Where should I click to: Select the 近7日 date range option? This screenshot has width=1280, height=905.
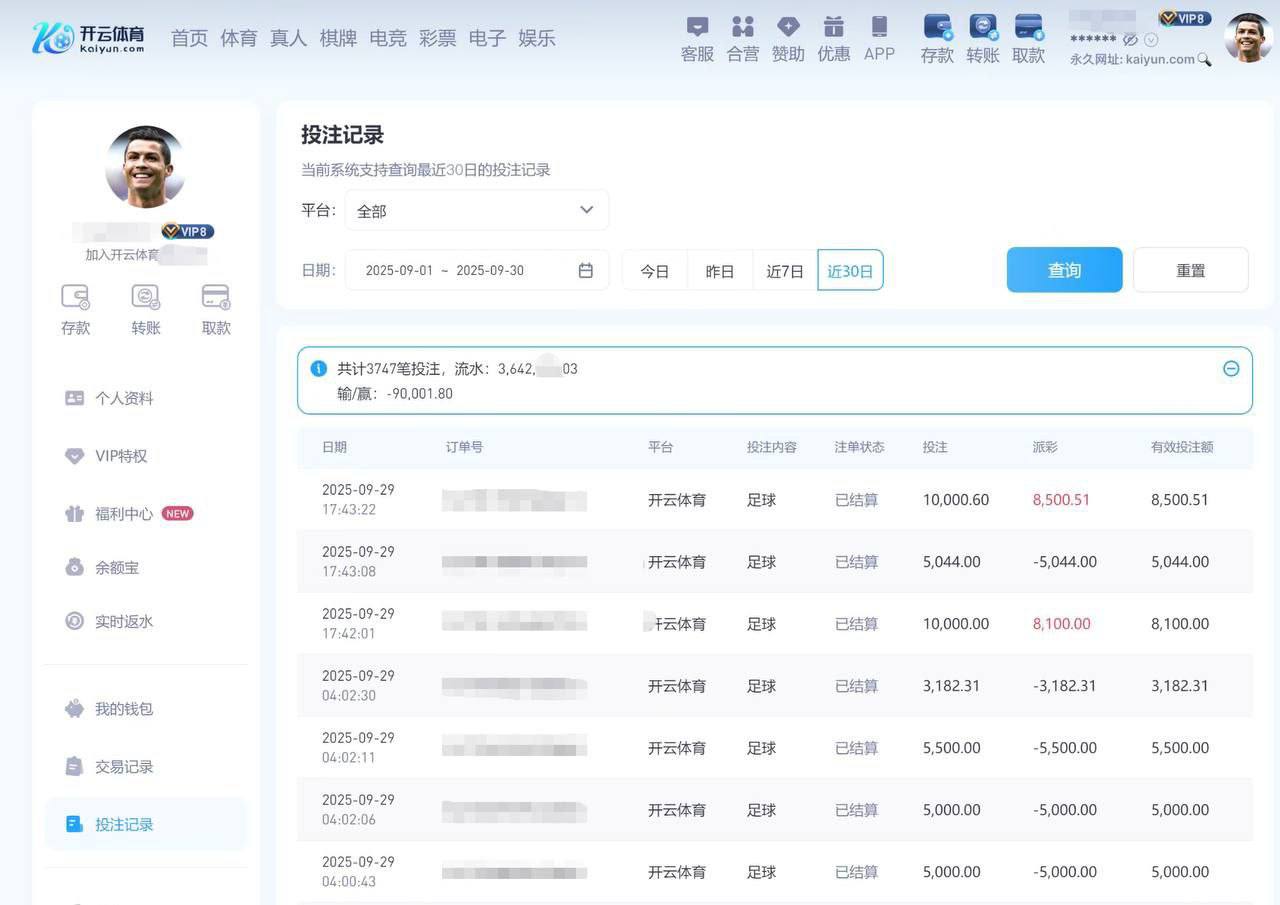click(785, 271)
